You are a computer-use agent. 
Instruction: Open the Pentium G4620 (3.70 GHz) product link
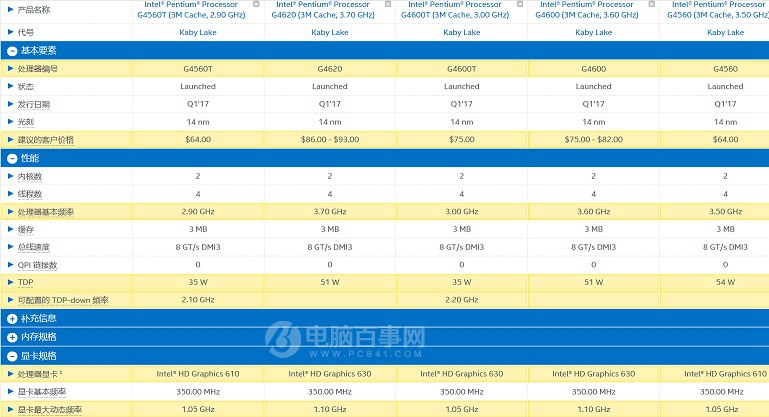[323, 9]
